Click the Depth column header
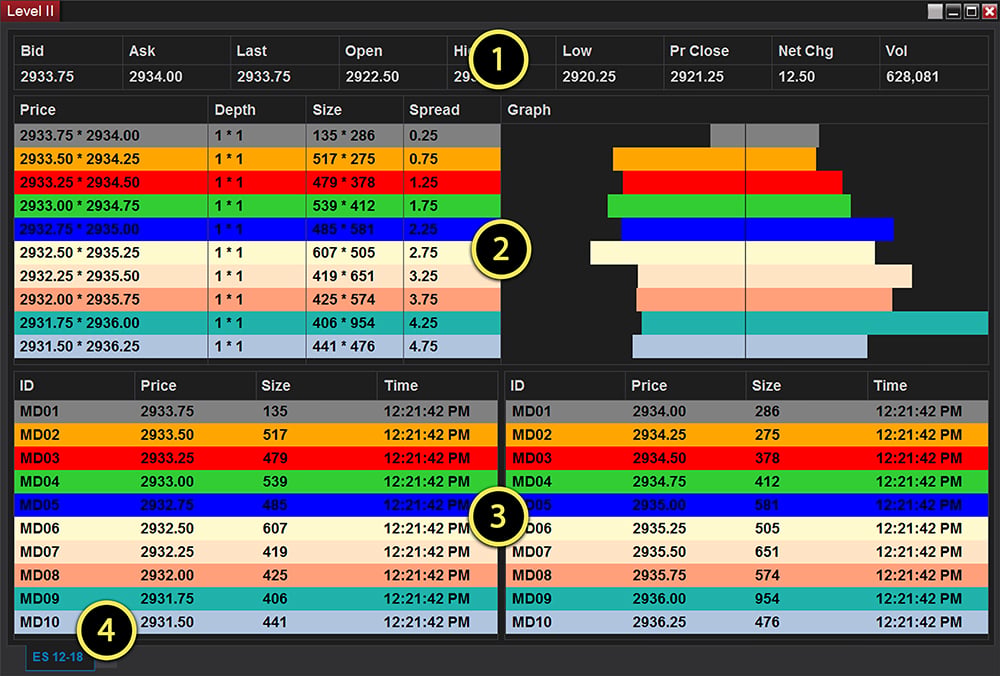Image resolution: width=1000 pixels, height=676 pixels. [235, 110]
